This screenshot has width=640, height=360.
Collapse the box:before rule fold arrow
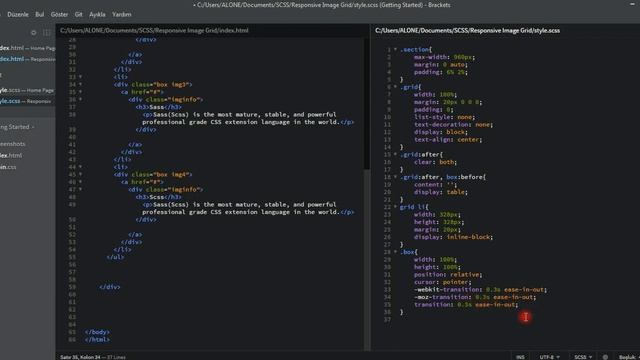click(395, 177)
